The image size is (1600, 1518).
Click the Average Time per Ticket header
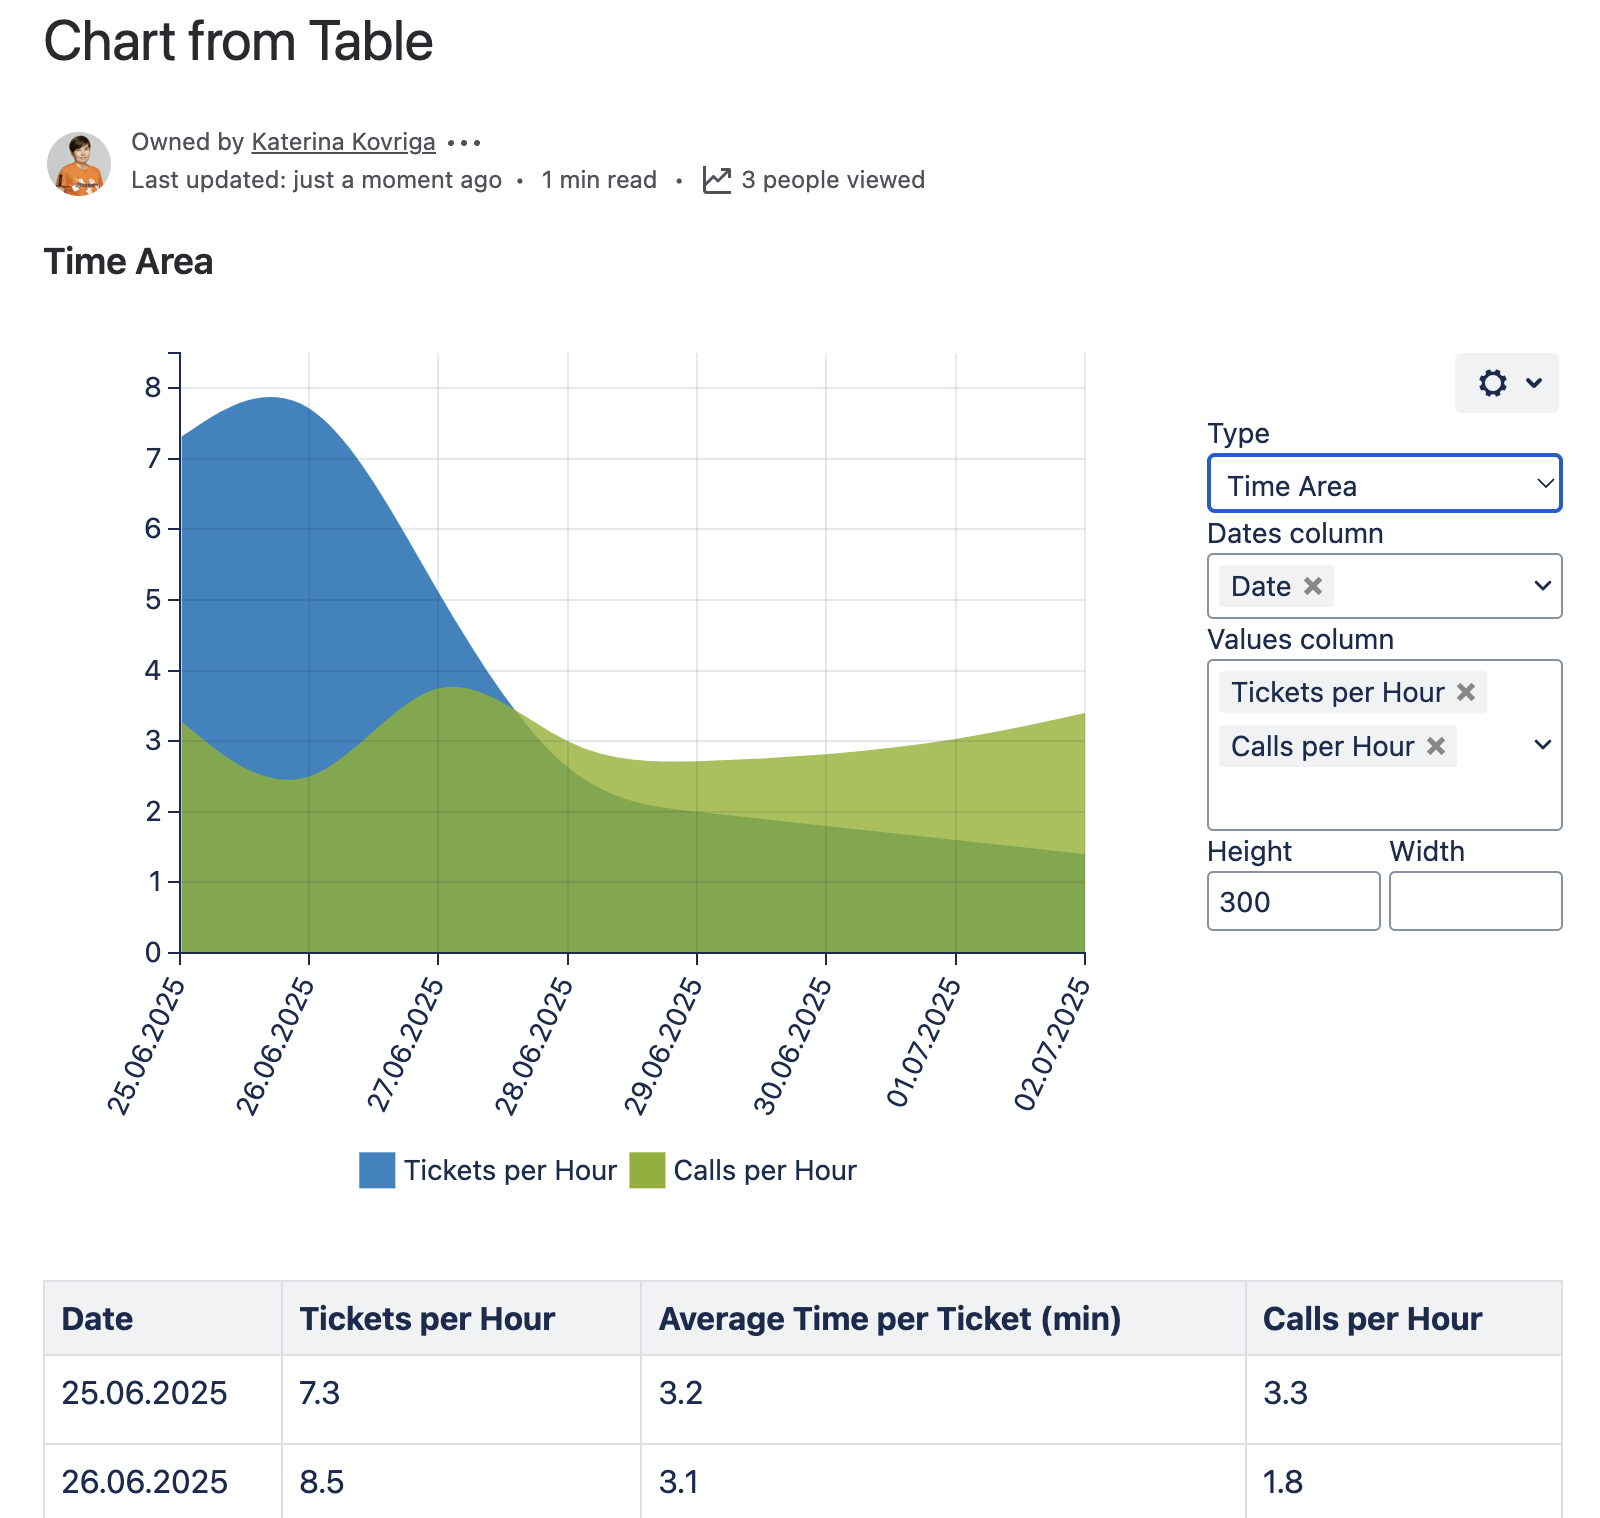(x=889, y=1319)
